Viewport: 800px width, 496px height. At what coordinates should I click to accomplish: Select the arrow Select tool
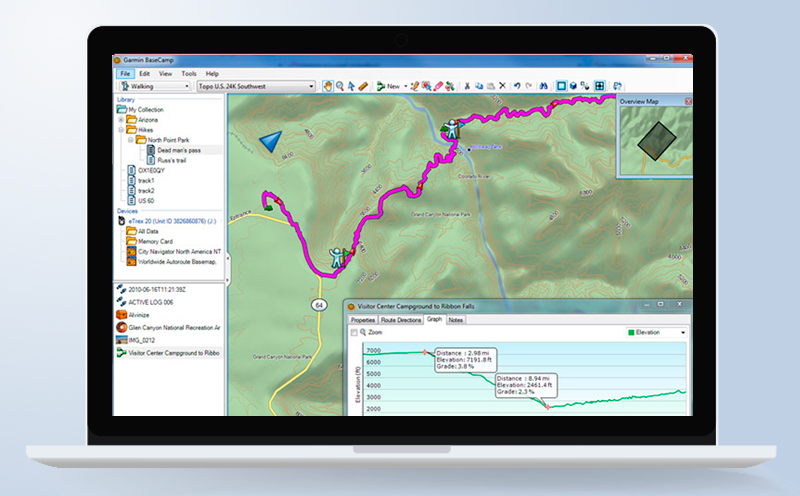point(351,86)
